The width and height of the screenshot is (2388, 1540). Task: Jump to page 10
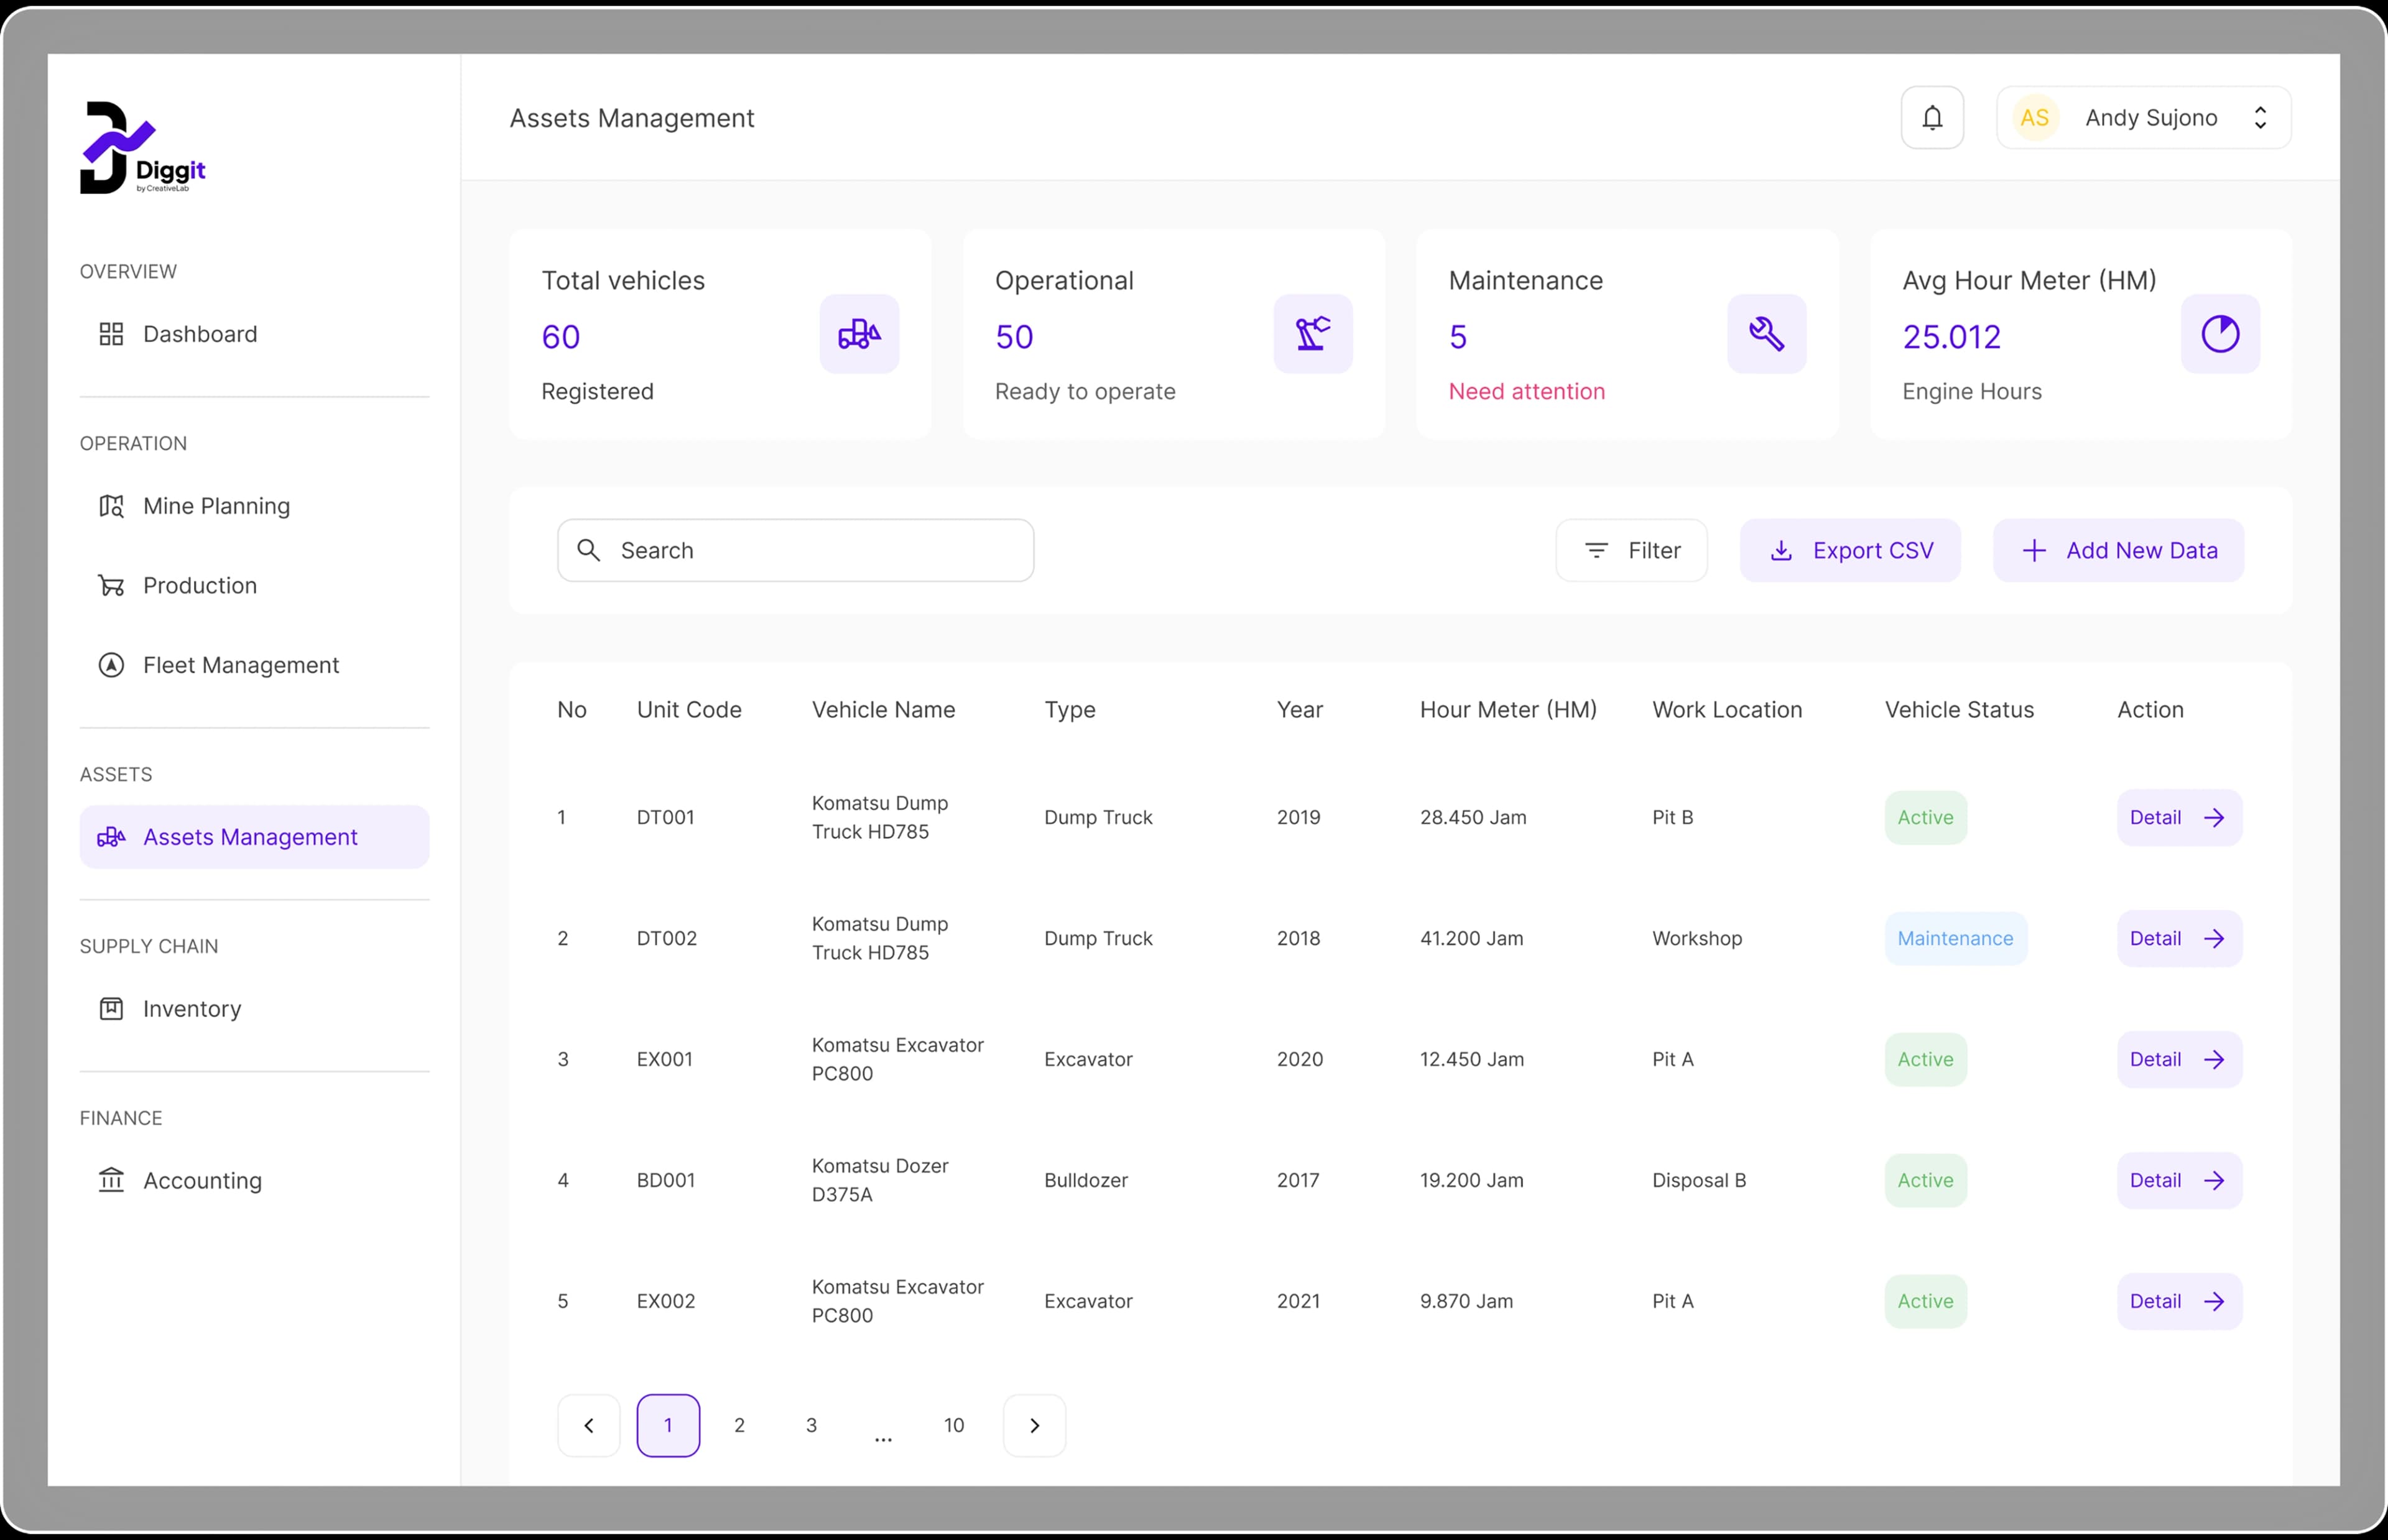(x=954, y=1426)
